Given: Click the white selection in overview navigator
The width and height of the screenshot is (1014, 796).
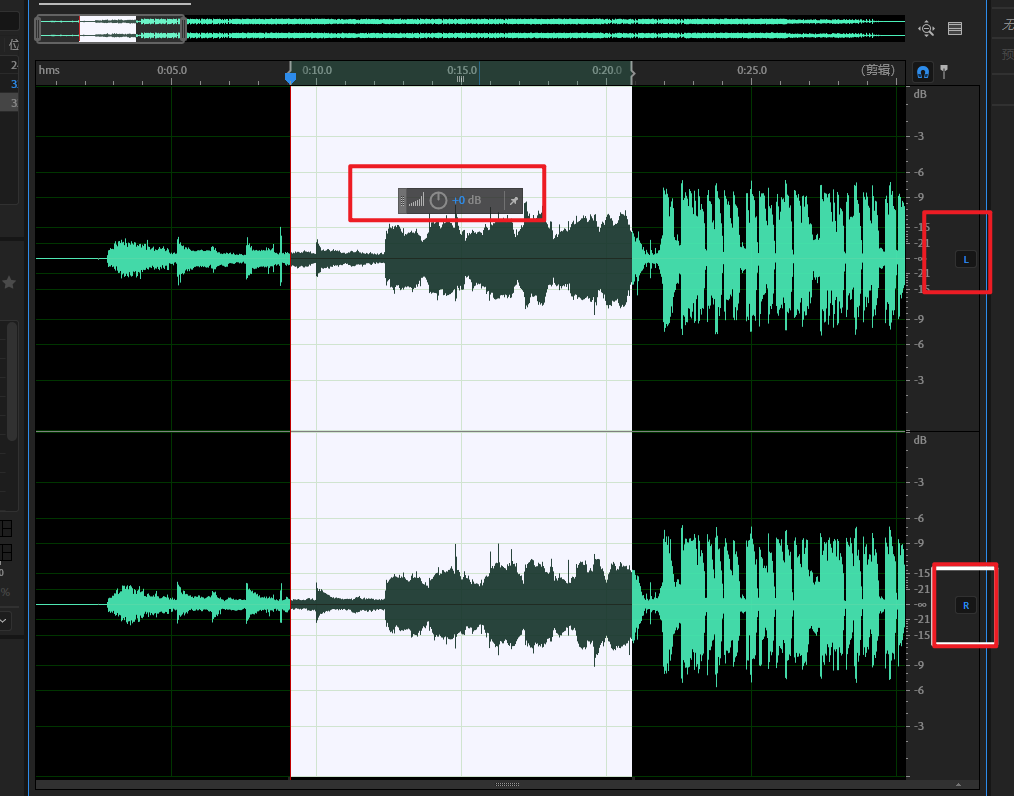Looking at the screenshot, I should pos(108,29).
